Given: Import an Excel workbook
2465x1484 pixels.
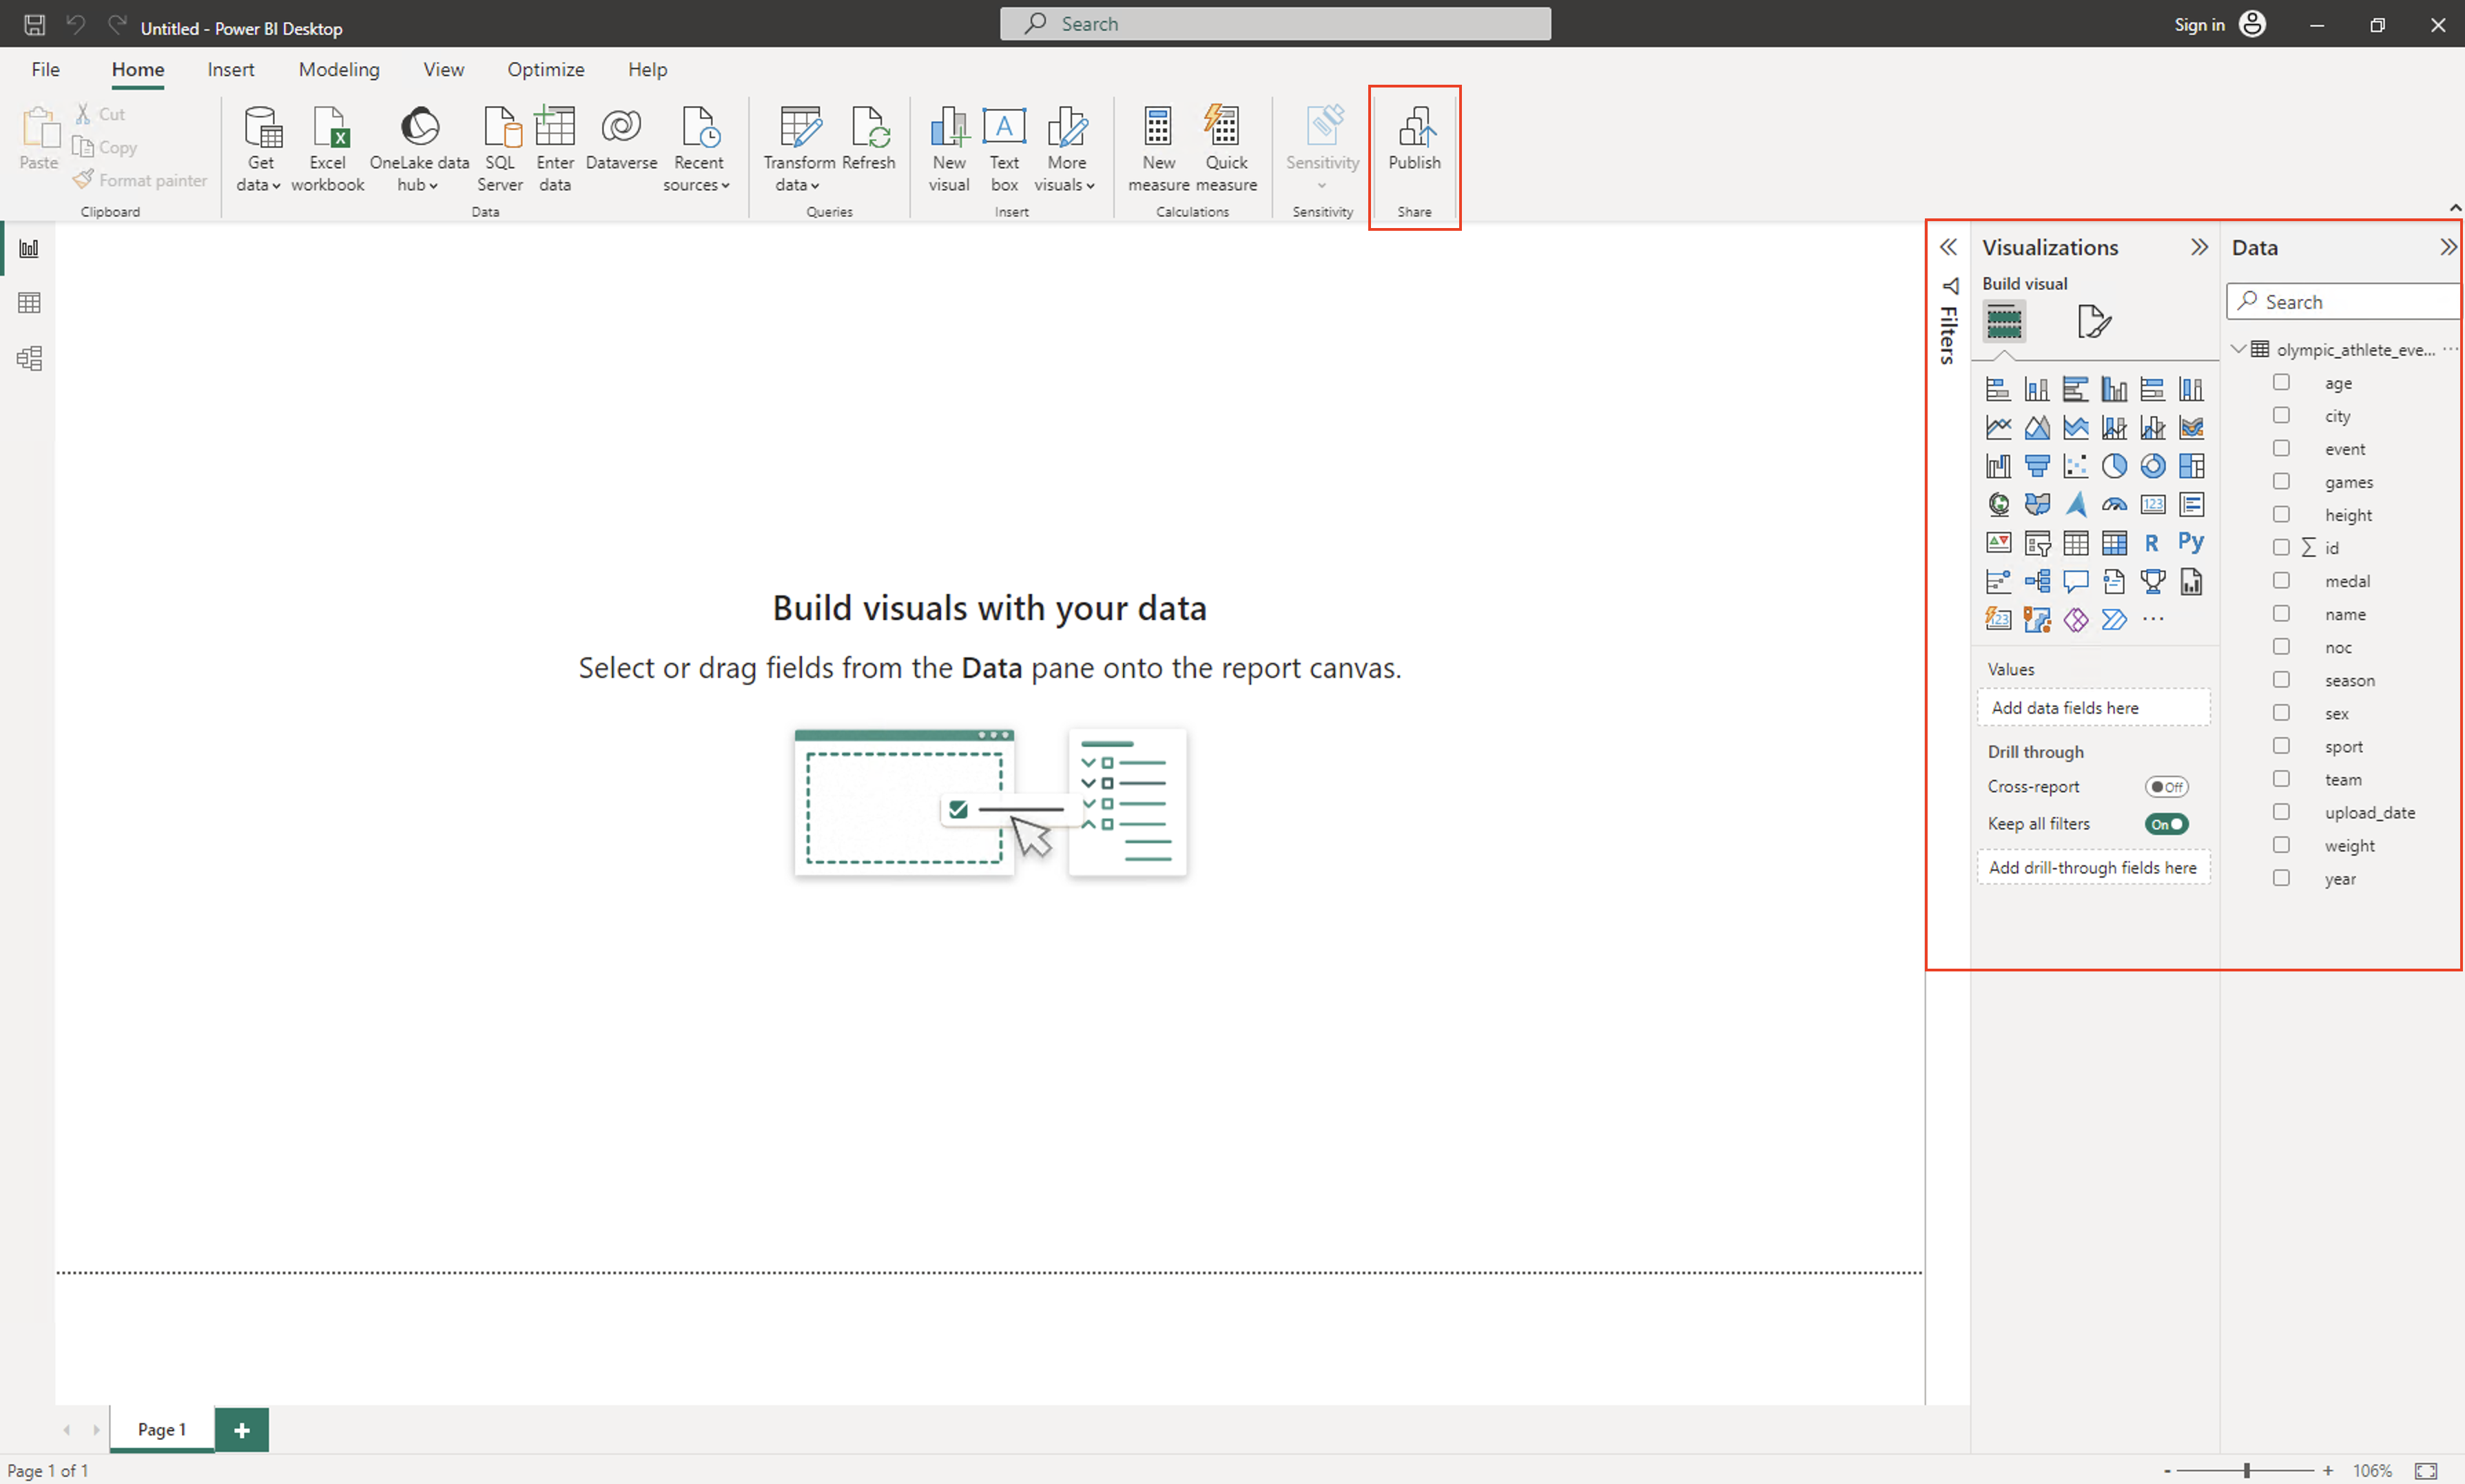Looking at the screenshot, I should point(327,149).
